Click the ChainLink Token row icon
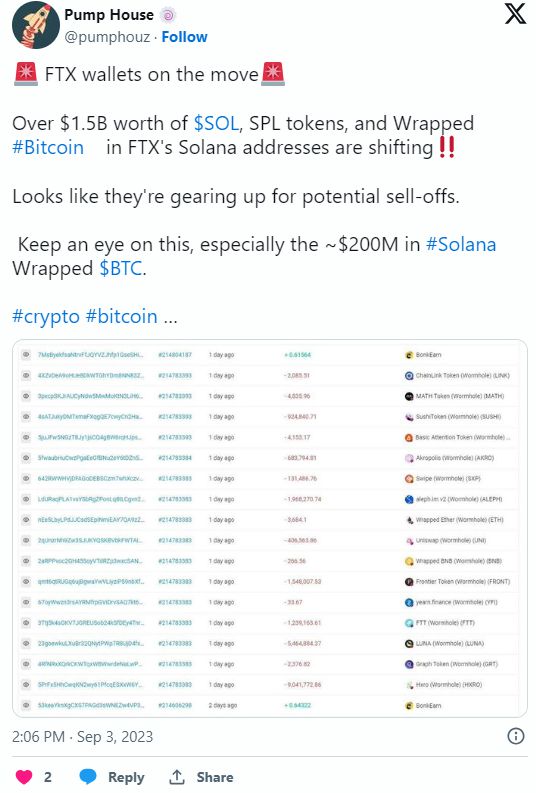Screen dimensions: 536x793 point(409,376)
